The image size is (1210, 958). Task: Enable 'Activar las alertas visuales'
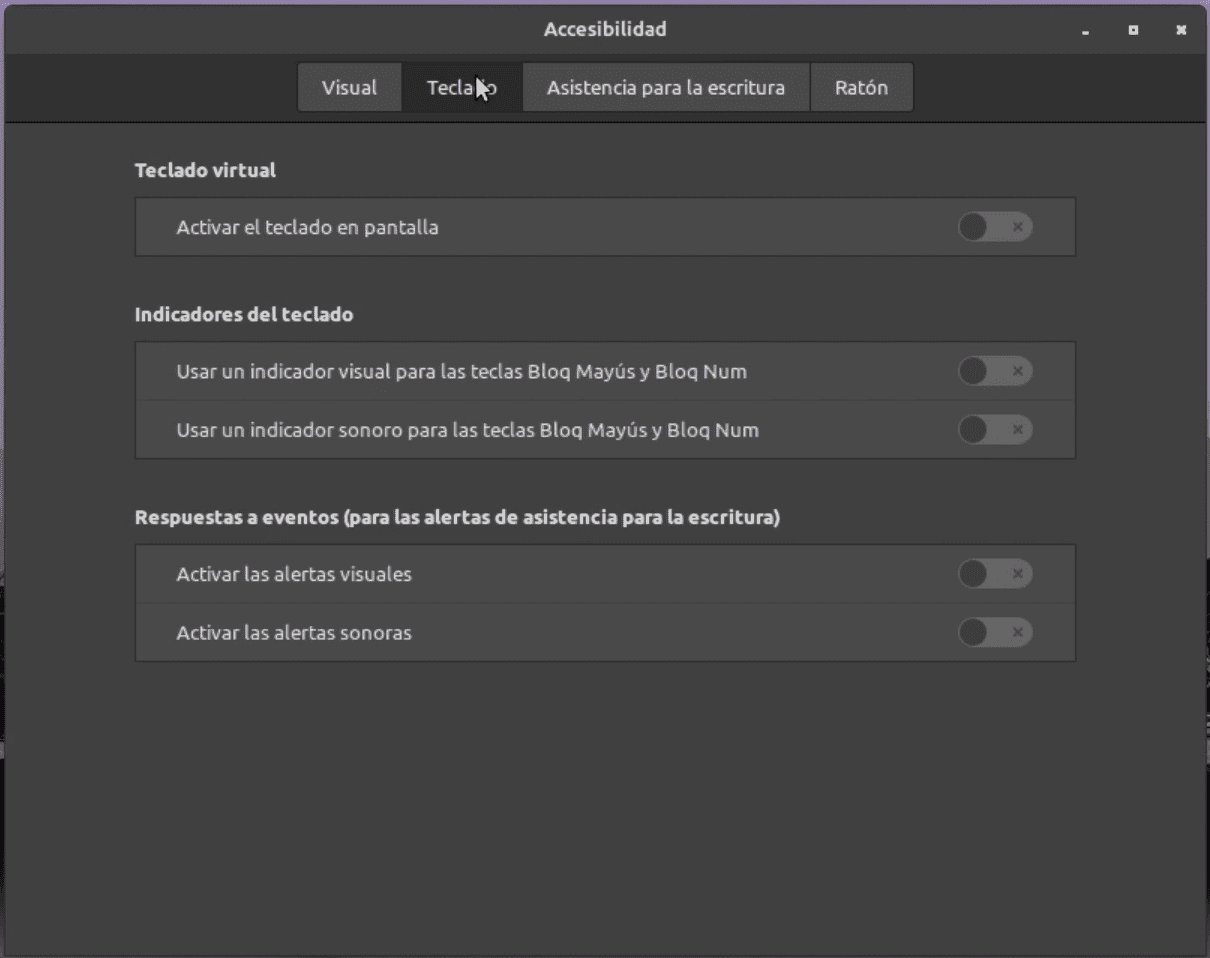point(995,574)
